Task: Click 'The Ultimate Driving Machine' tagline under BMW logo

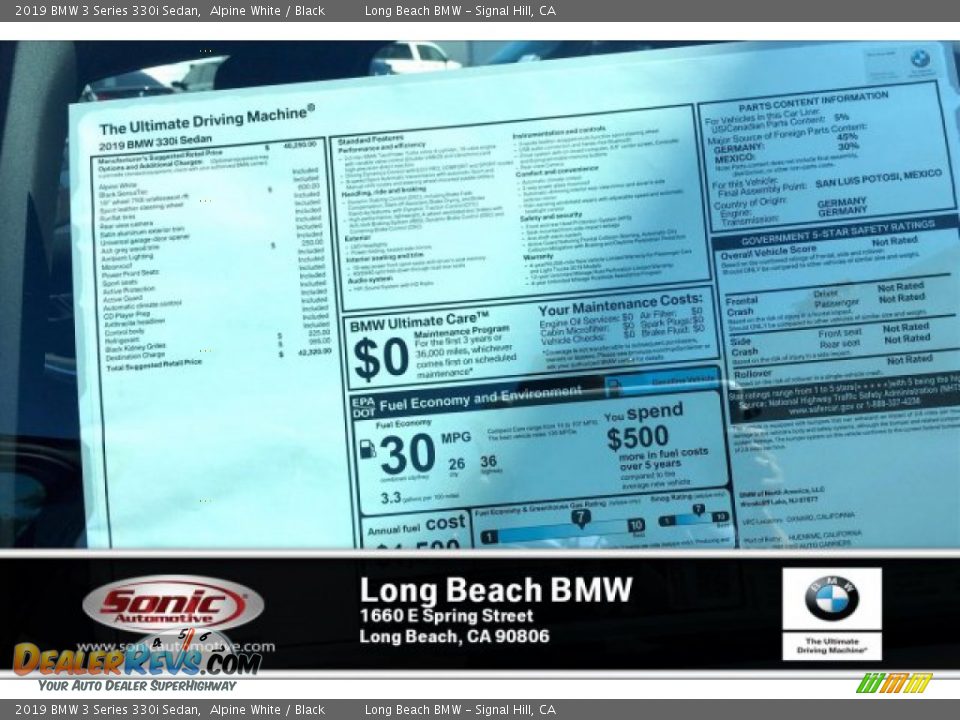Action: [831, 646]
